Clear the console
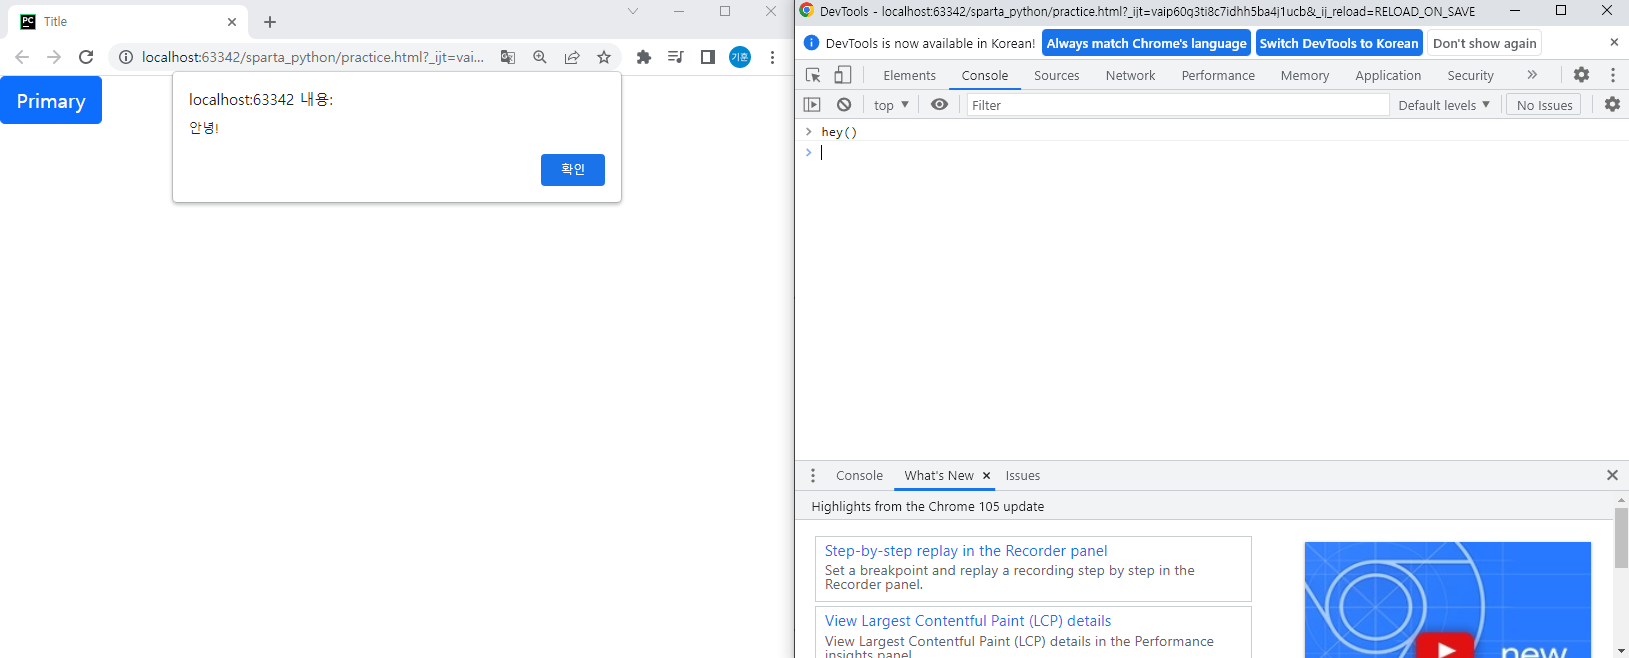 [844, 104]
